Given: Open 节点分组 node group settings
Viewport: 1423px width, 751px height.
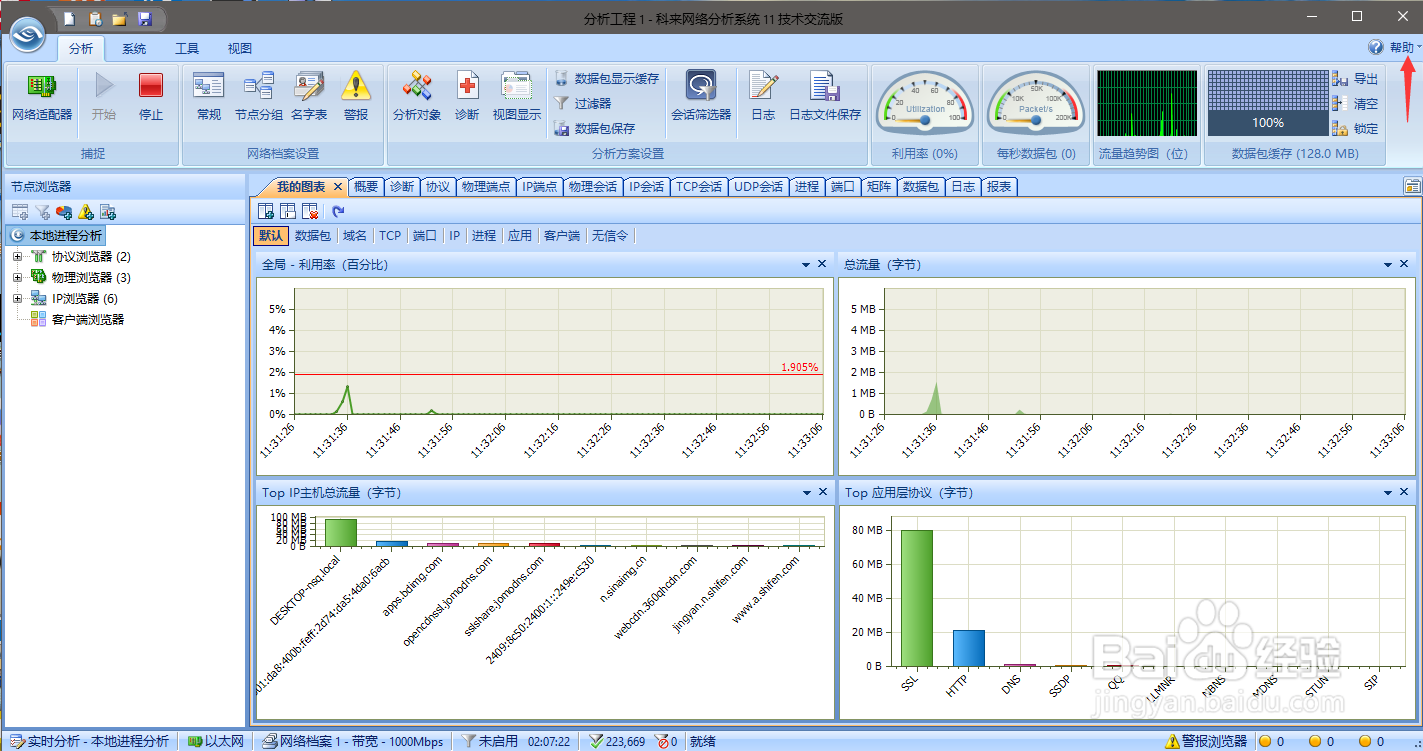Looking at the screenshot, I should pyautogui.click(x=259, y=98).
